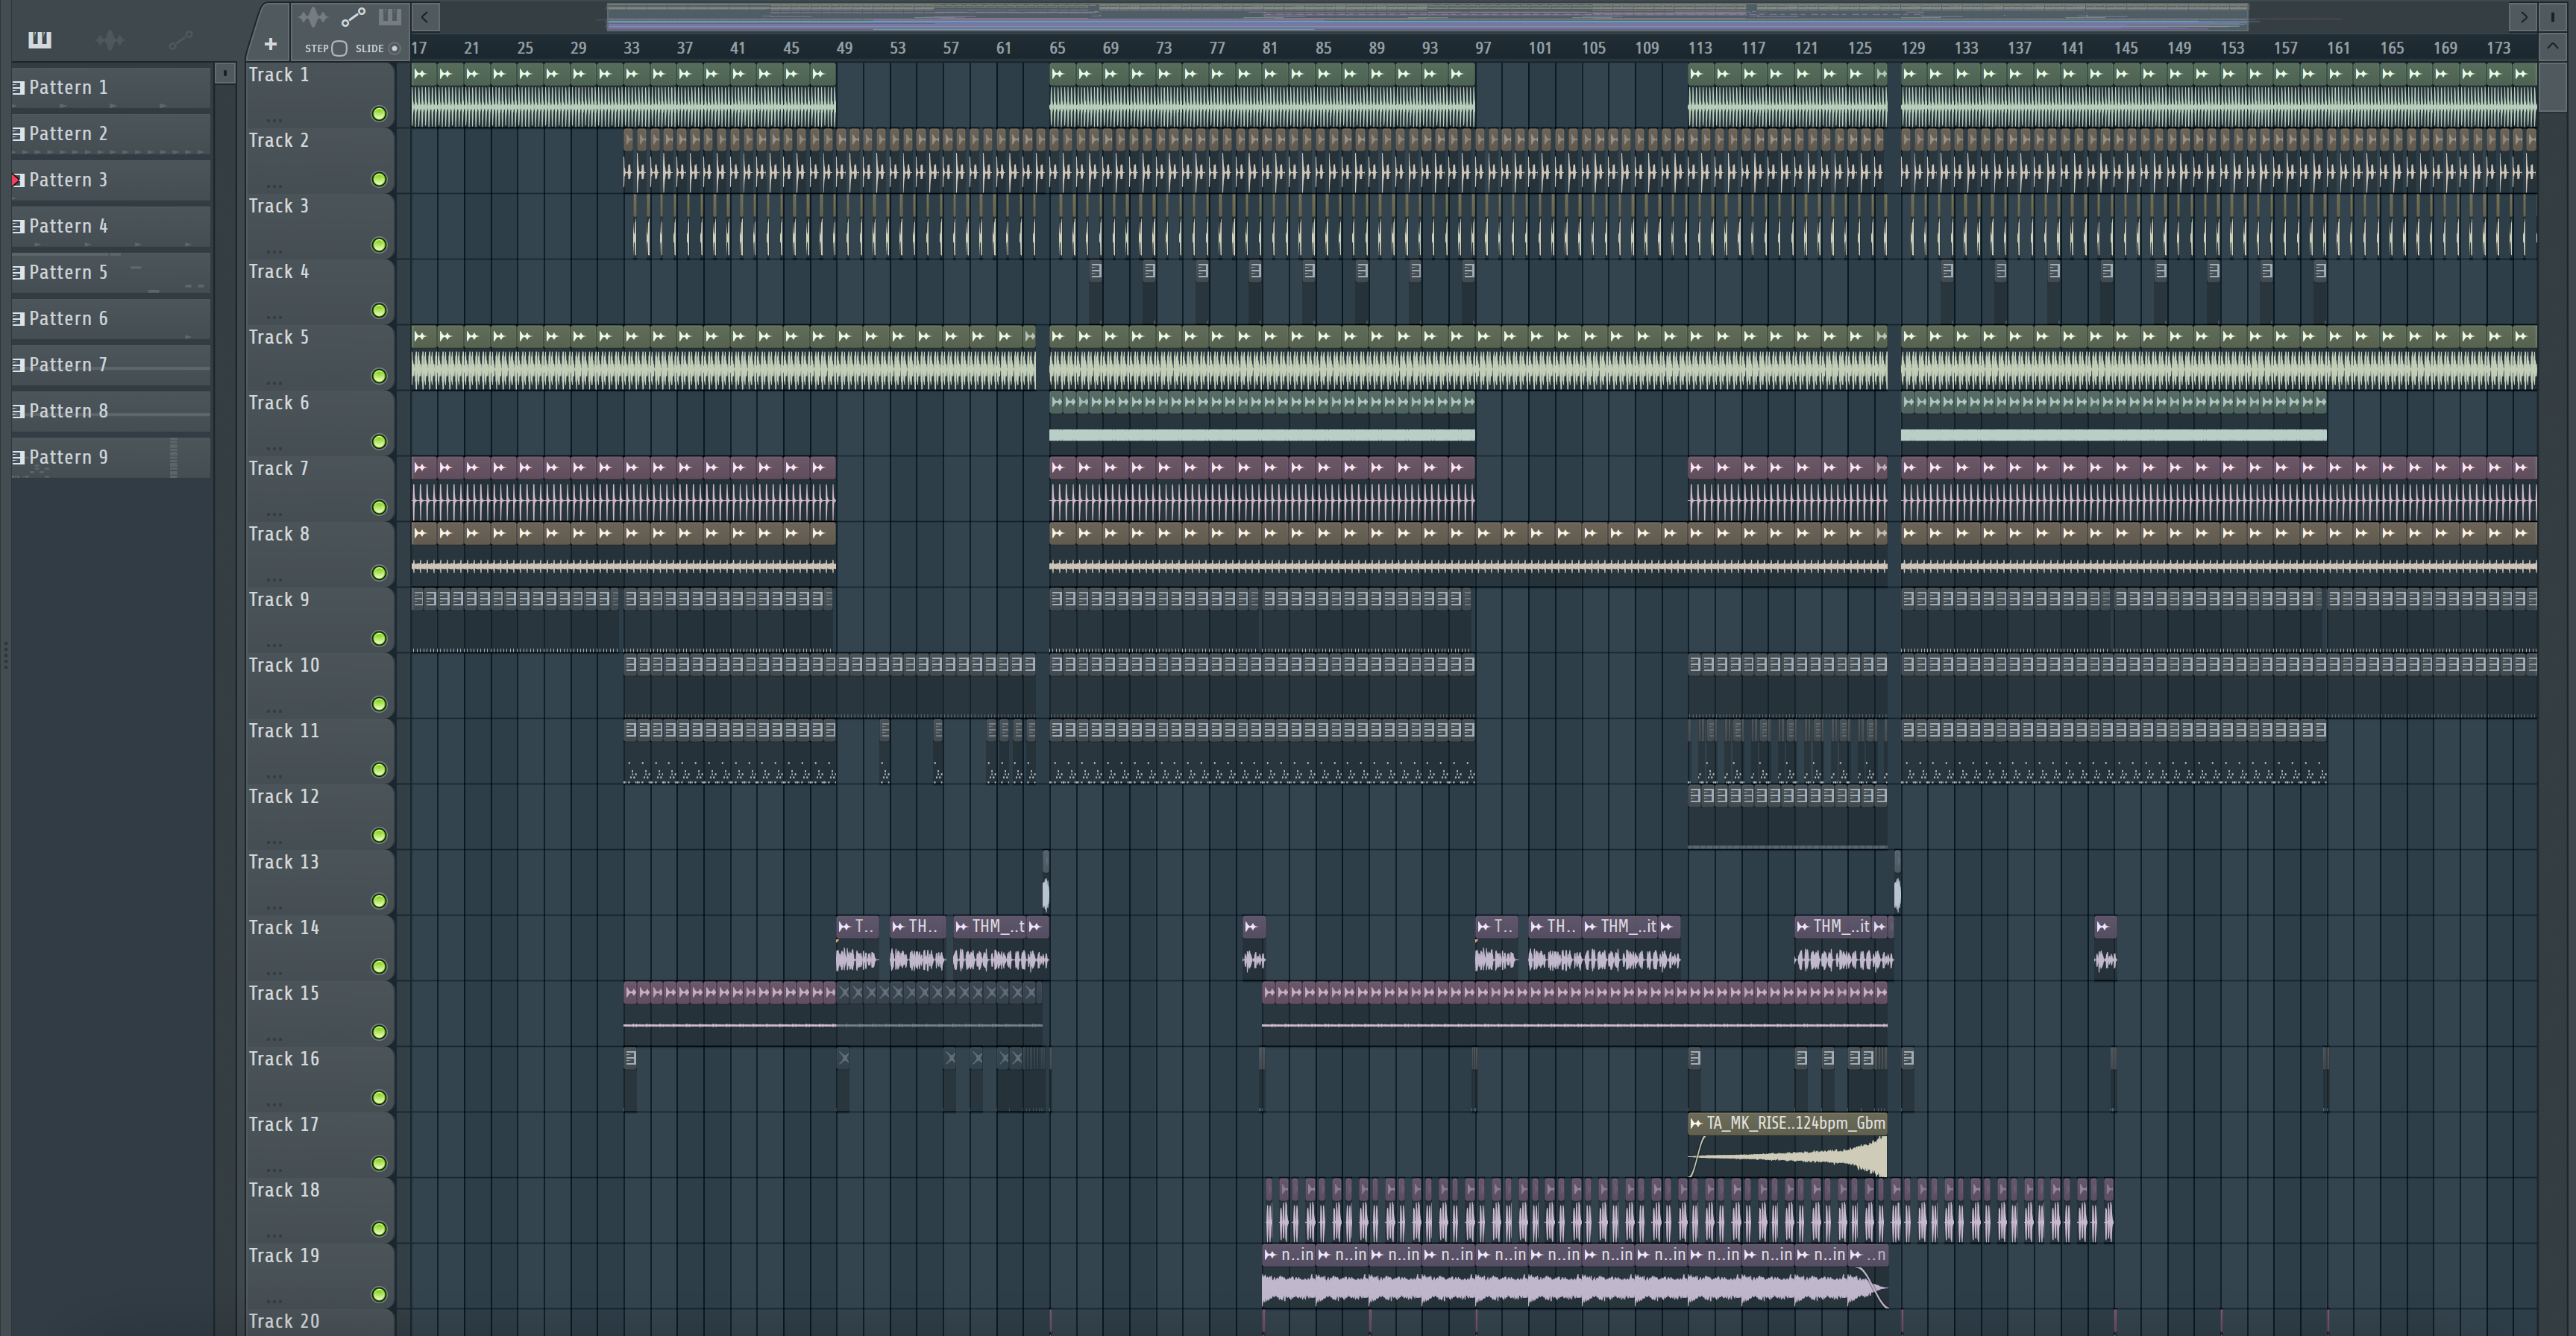Click bar 65 on the timeline ruler
Viewport: 2576px width, 1336px height.
point(1057,48)
